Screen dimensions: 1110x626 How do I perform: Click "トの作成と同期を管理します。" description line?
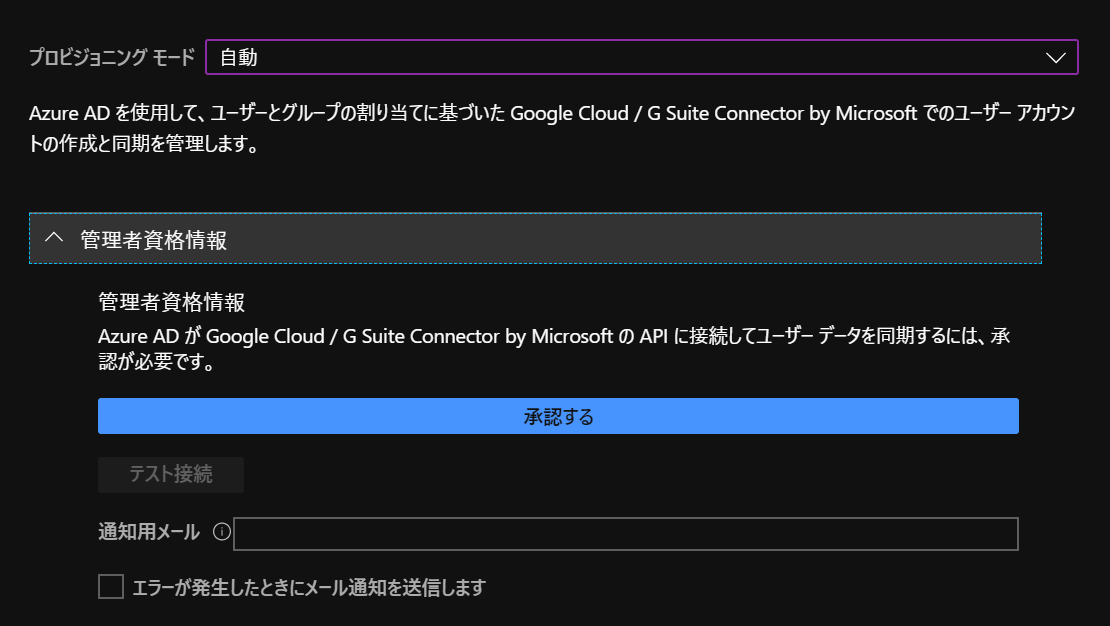tap(144, 145)
